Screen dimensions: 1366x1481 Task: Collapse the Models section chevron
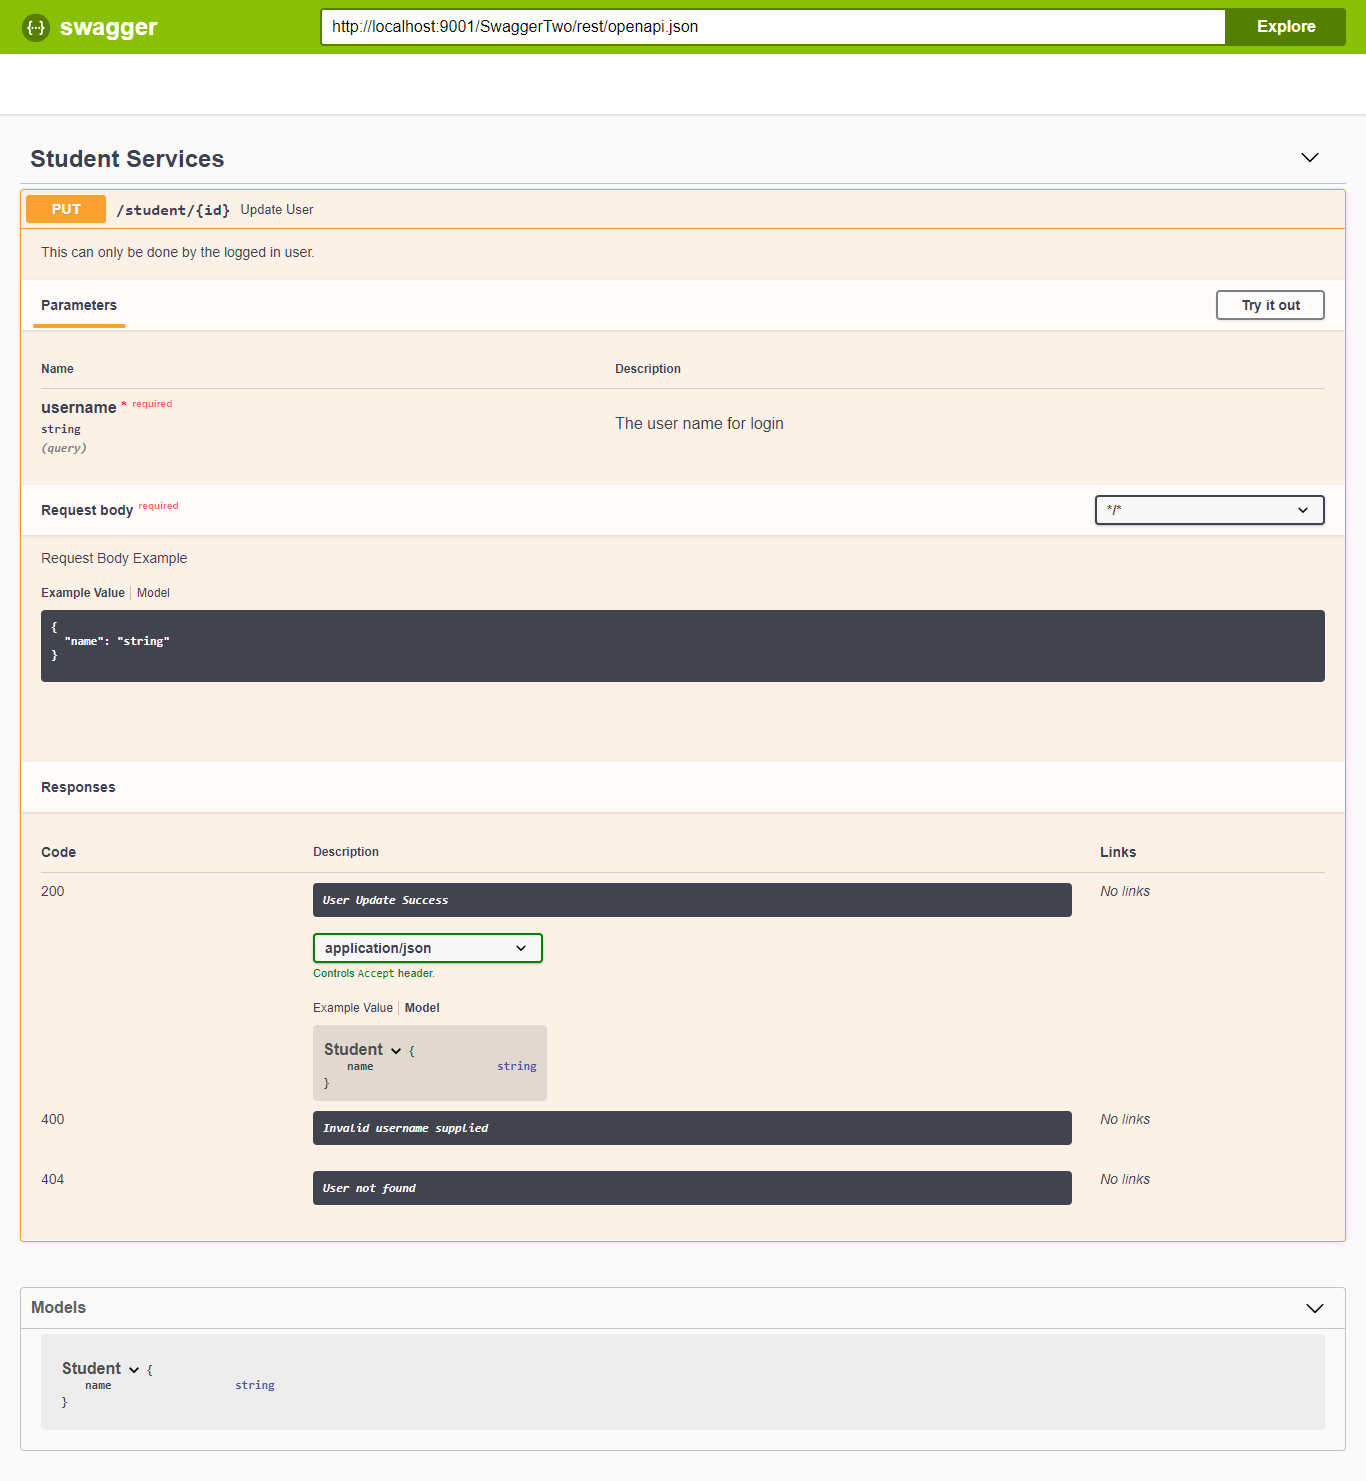1315,1308
